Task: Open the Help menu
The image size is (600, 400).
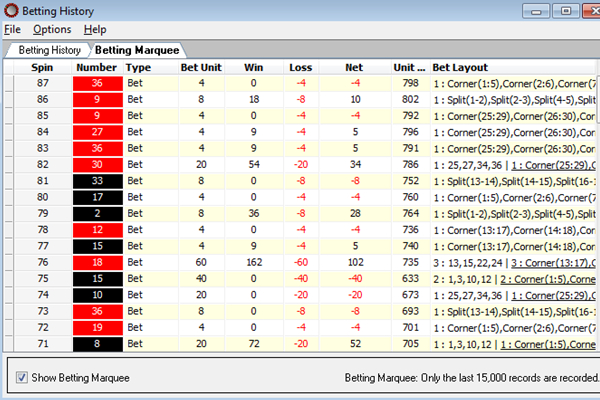Action: coord(95,30)
